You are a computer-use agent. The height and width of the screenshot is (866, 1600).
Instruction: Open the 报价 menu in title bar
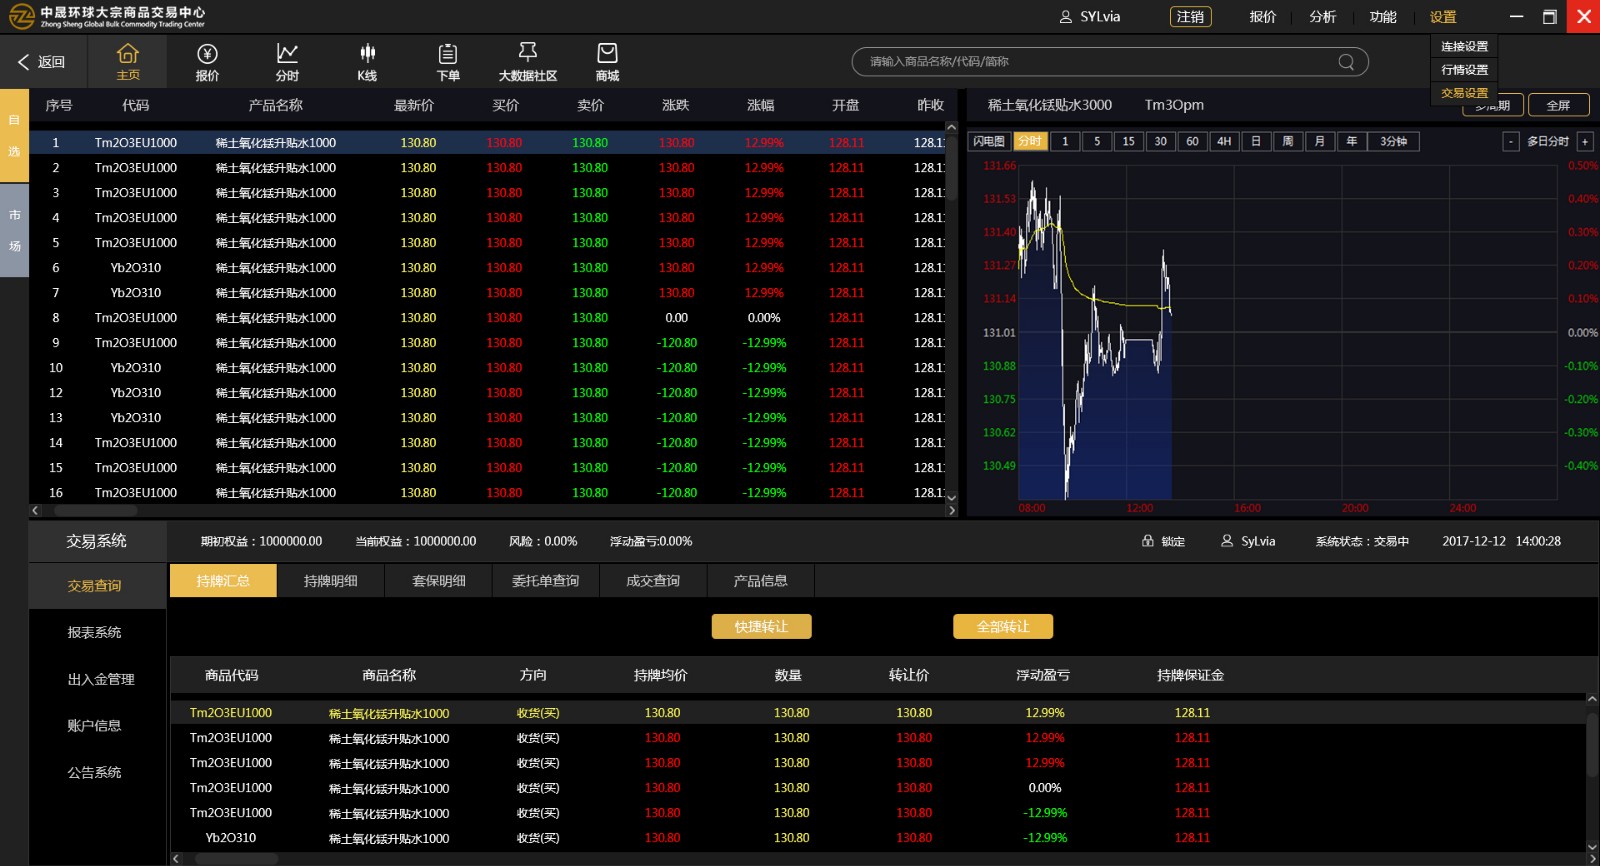[x=1262, y=17]
